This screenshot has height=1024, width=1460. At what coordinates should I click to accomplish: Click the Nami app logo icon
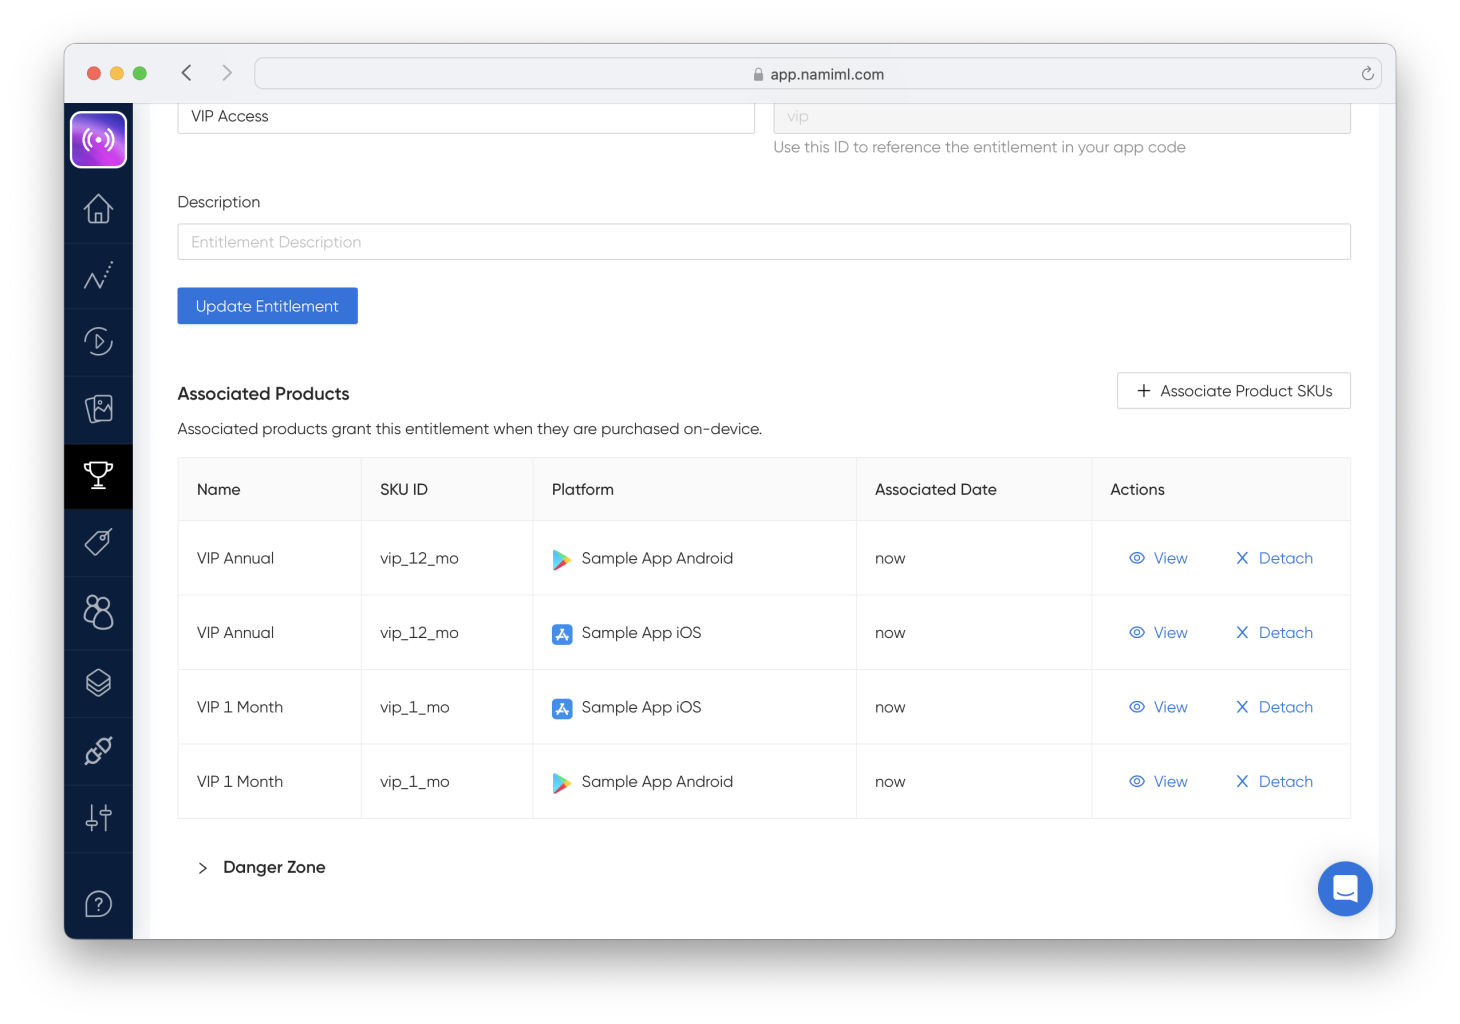98,139
